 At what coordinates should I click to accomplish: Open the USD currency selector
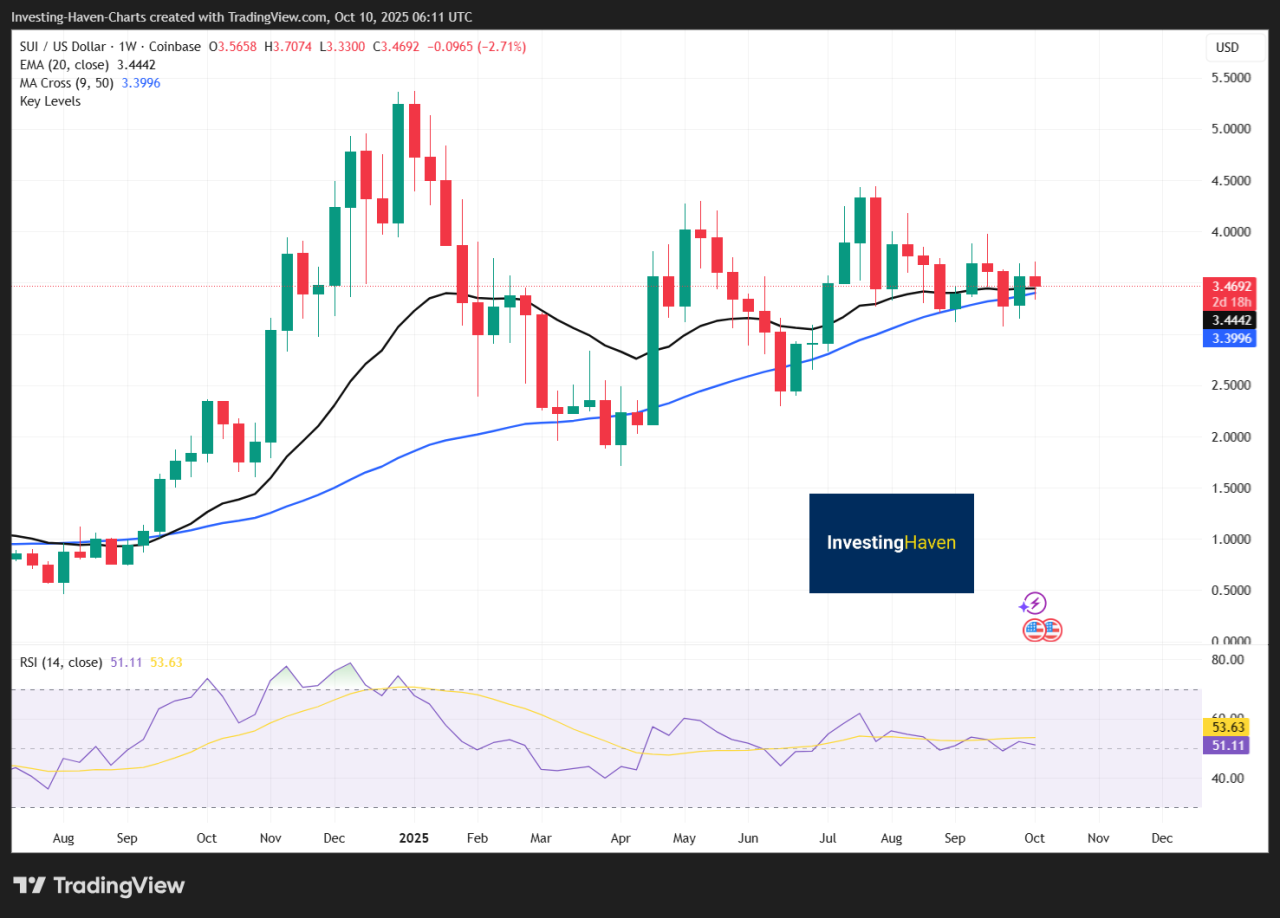coord(1226,47)
